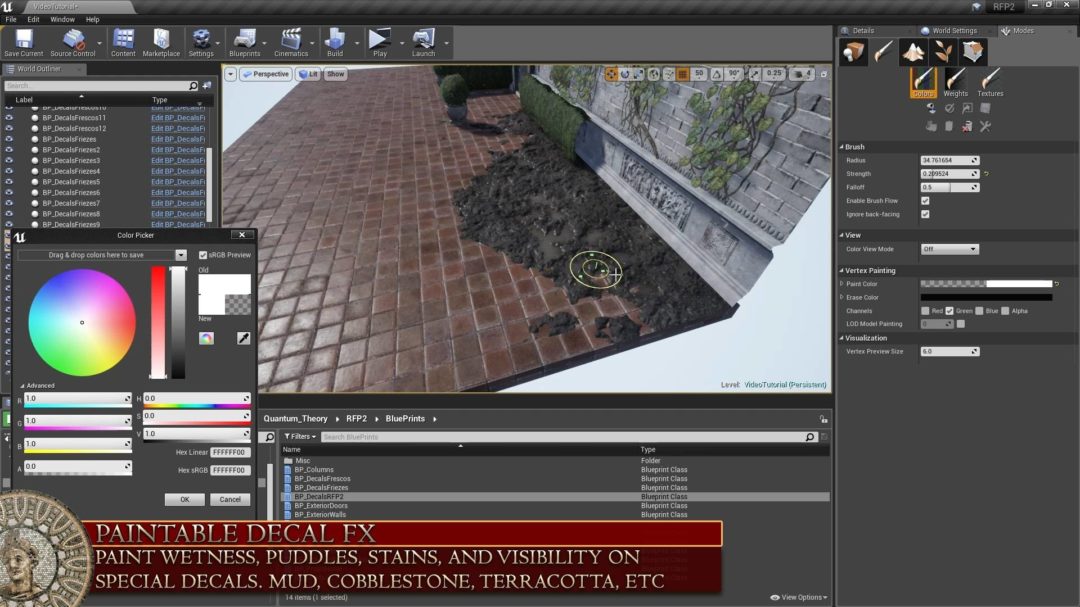
Task: Open the Cinematics toolbar menu
Action: 291,43
